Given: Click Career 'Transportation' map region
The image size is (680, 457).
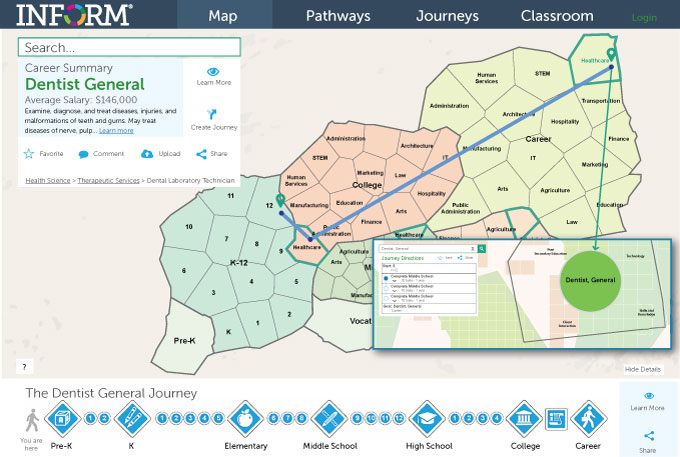Looking at the screenshot, I should (601, 101).
